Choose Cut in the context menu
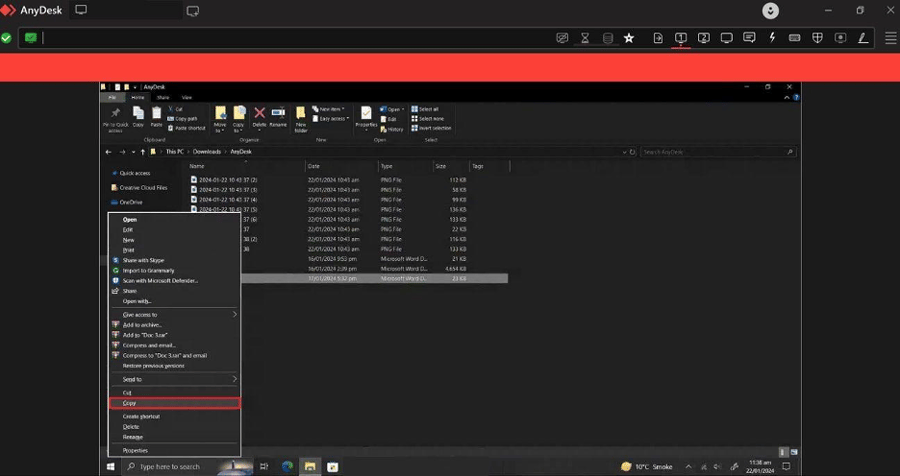Image resolution: width=900 pixels, height=476 pixels. coord(174,393)
